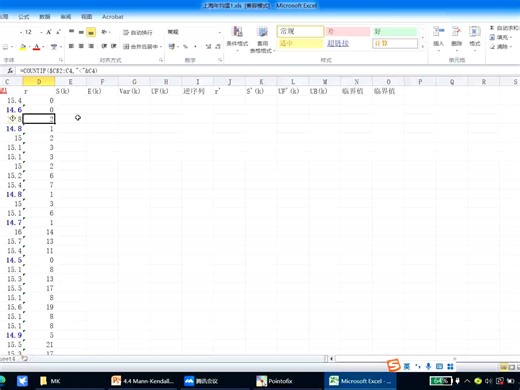Select 常规 cell style
The height and width of the screenshot is (390, 520).
(300, 31)
